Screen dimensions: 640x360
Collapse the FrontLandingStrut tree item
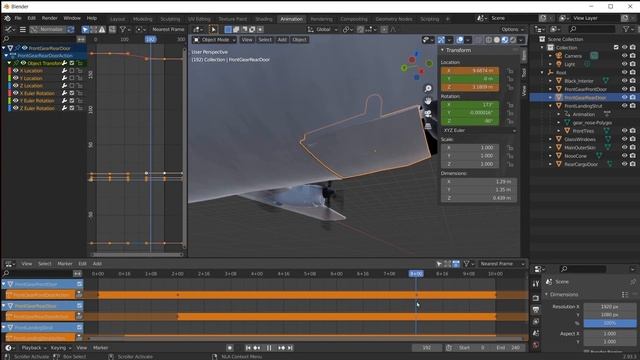(550, 106)
